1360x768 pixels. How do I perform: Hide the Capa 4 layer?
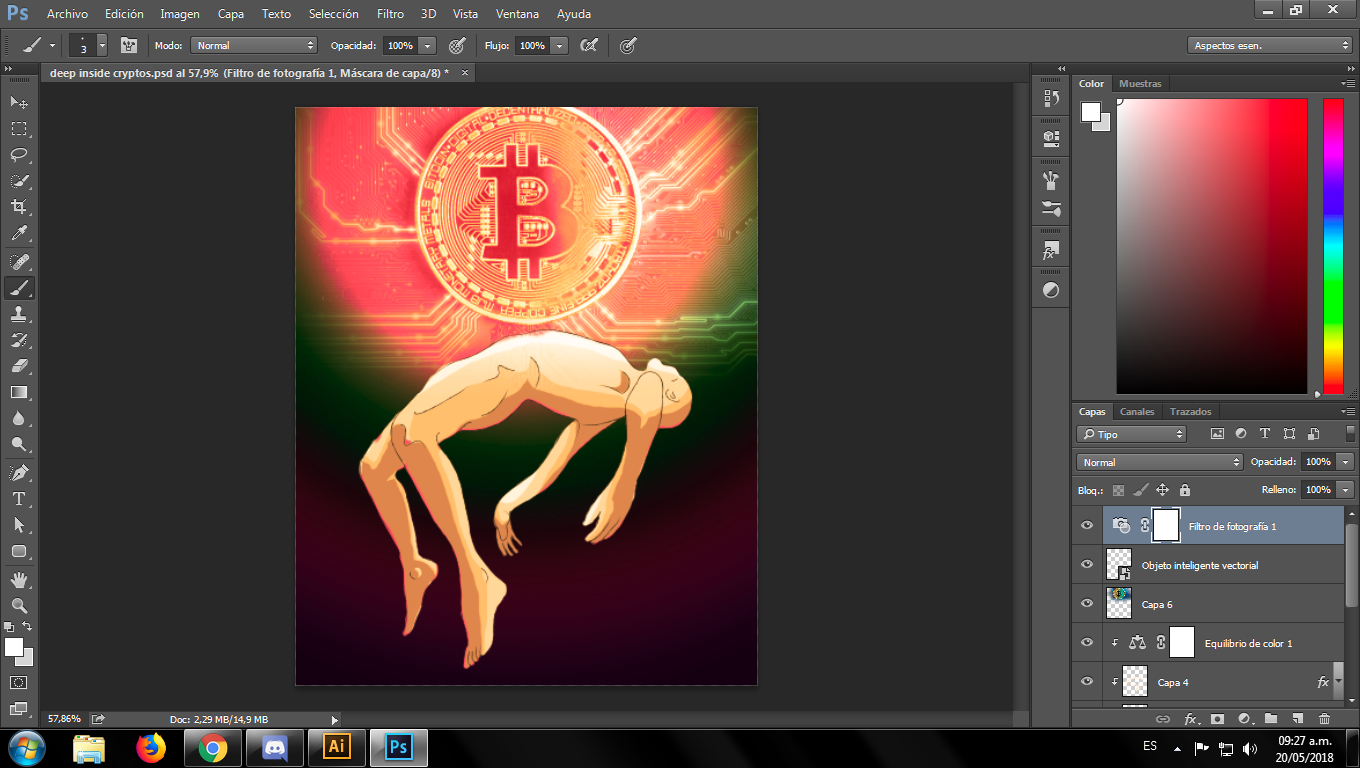[x=1087, y=681]
